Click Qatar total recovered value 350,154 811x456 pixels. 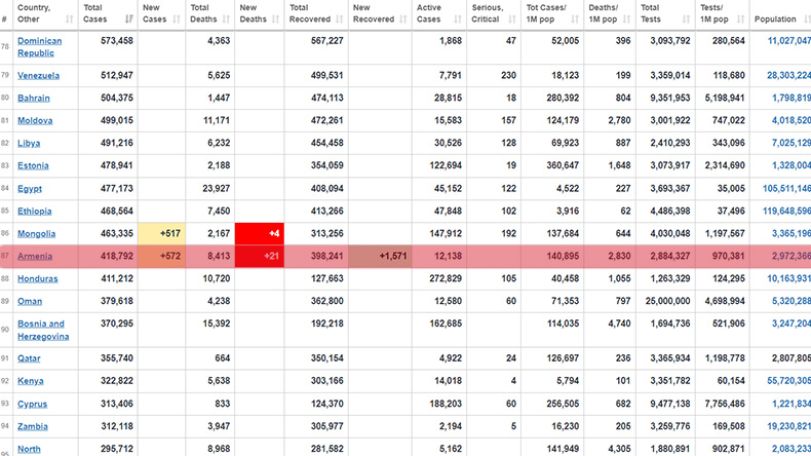click(327, 358)
